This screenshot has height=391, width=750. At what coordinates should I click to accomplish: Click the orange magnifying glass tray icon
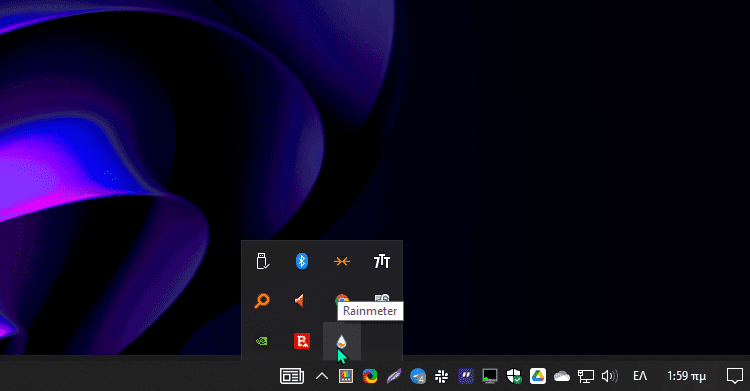(x=262, y=301)
